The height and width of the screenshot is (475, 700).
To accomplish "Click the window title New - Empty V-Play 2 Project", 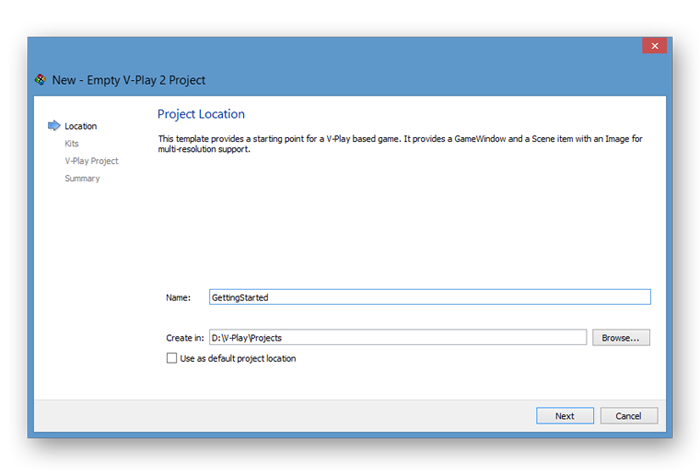I will point(129,80).
